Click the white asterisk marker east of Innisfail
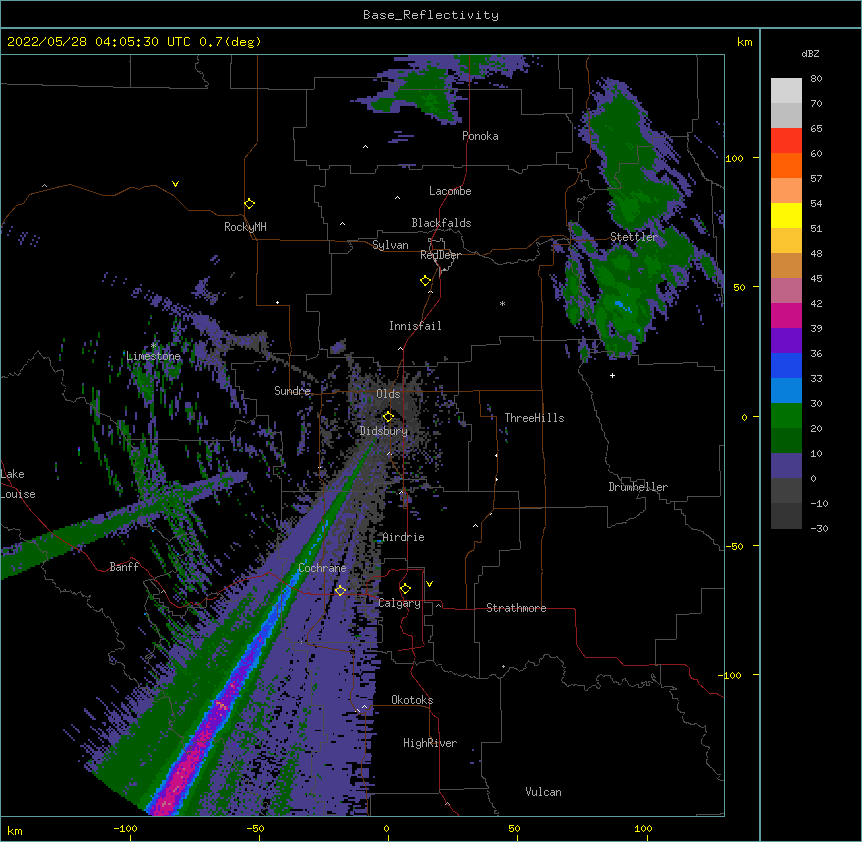Screen dimensions: 862x842 coord(502,303)
